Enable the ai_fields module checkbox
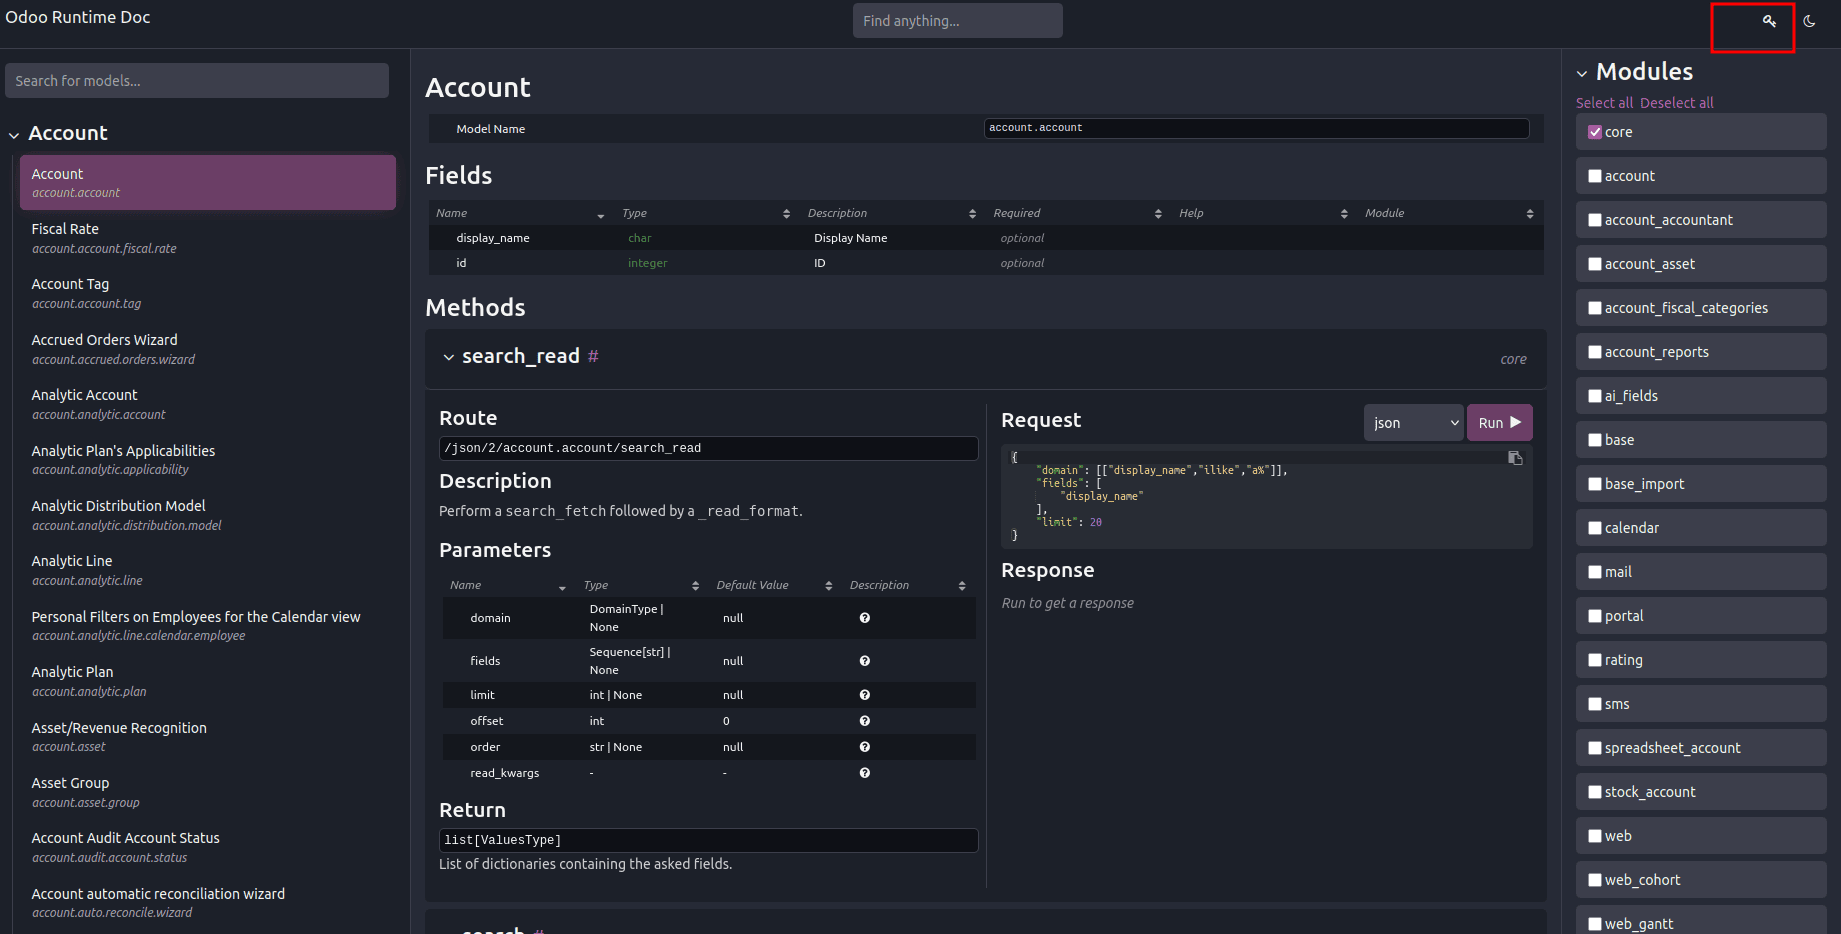Viewport: 1841px width, 934px height. 1595,396
